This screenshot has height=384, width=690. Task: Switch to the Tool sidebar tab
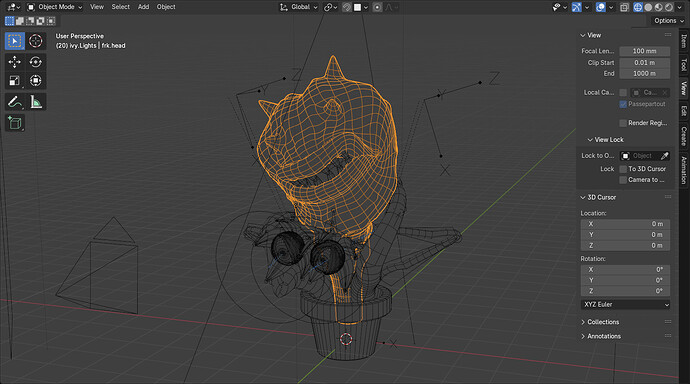(684, 65)
